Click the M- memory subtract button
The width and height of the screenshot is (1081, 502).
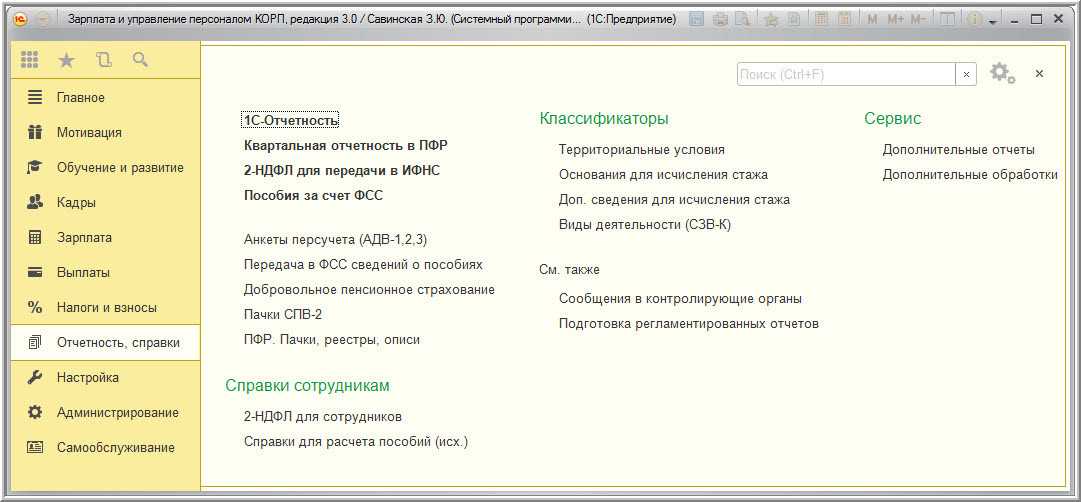point(918,19)
